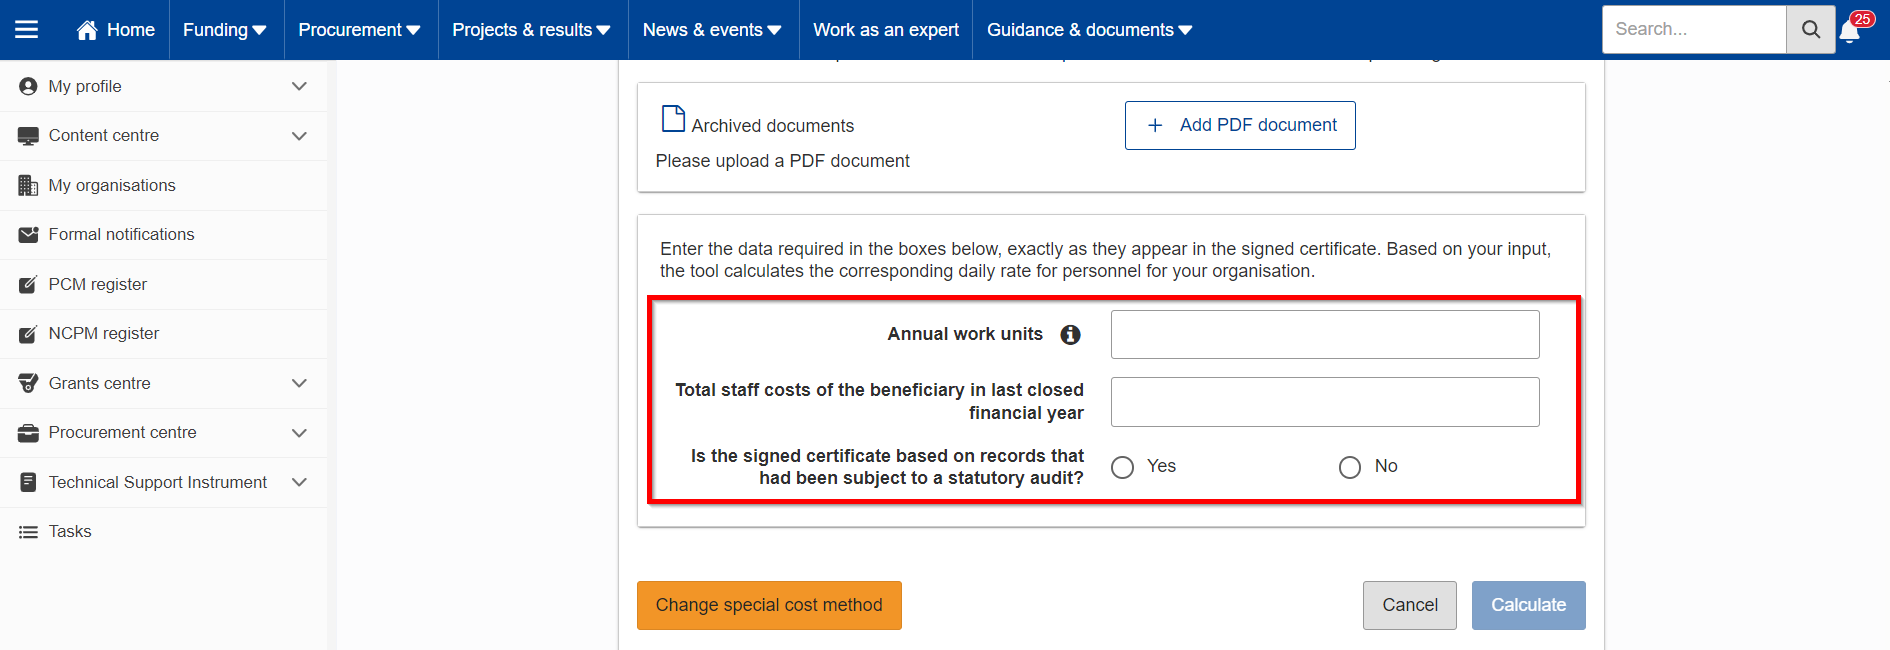Click the Annual work units info icon
Screen dimensions: 1890x650
pos(1070,335)
